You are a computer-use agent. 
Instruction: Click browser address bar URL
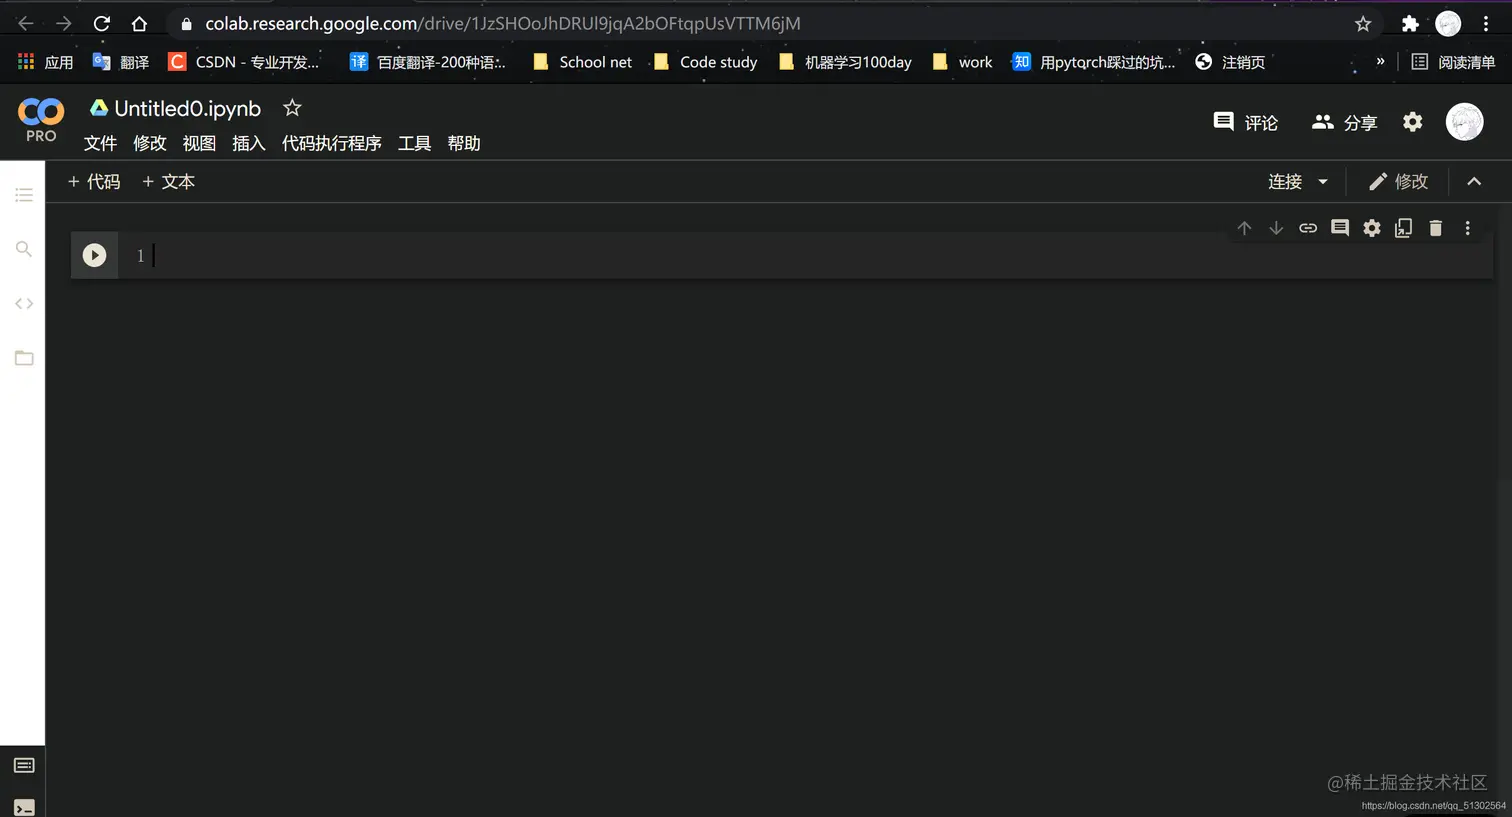(503, 23)
